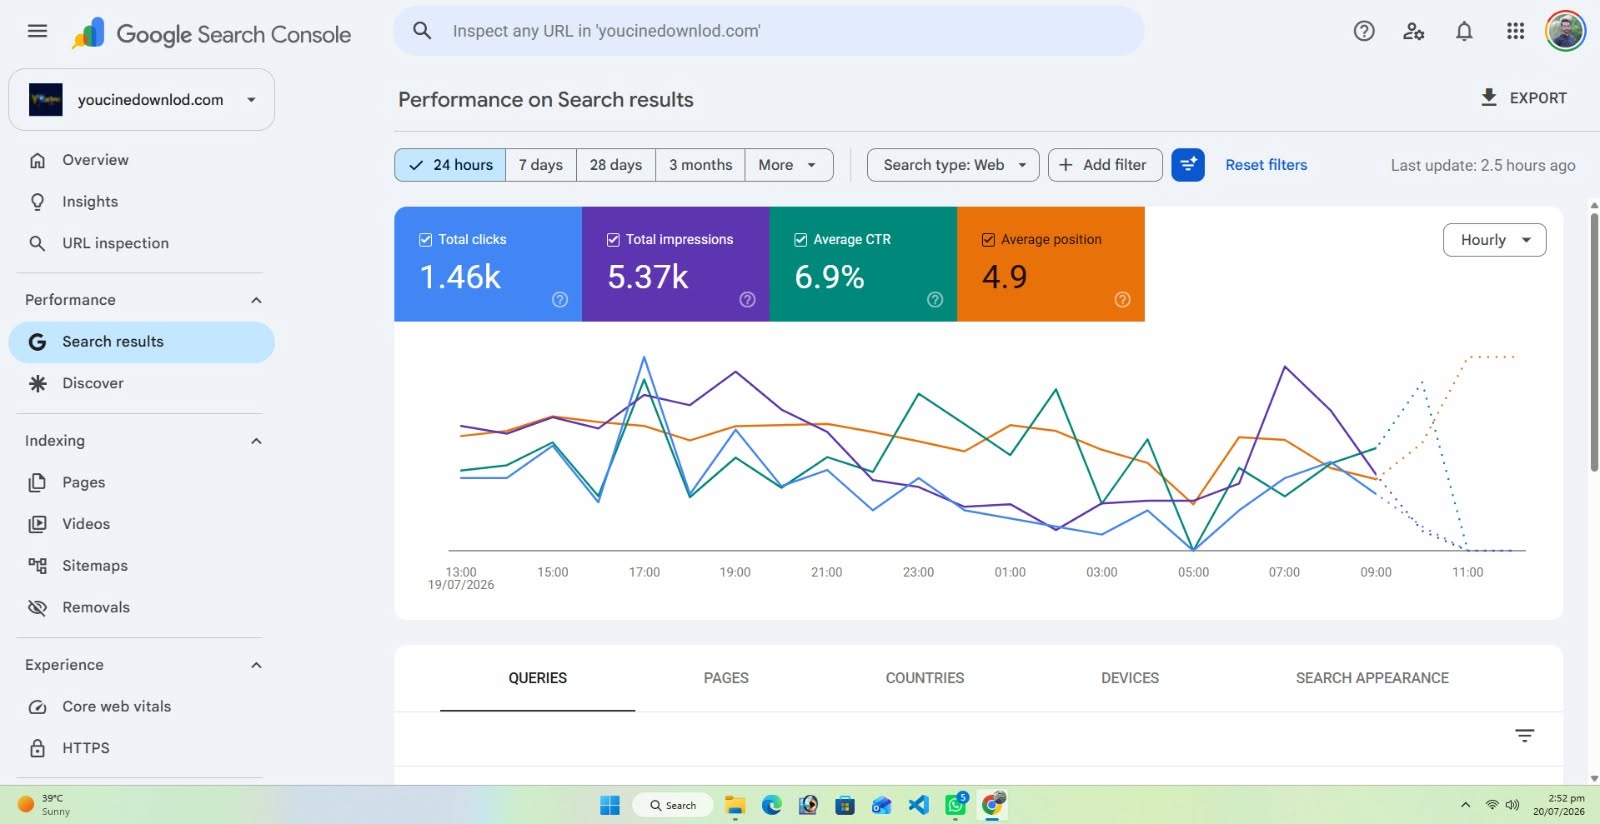
Task: Show help for Total impressions card
Action: pos(747,300)
